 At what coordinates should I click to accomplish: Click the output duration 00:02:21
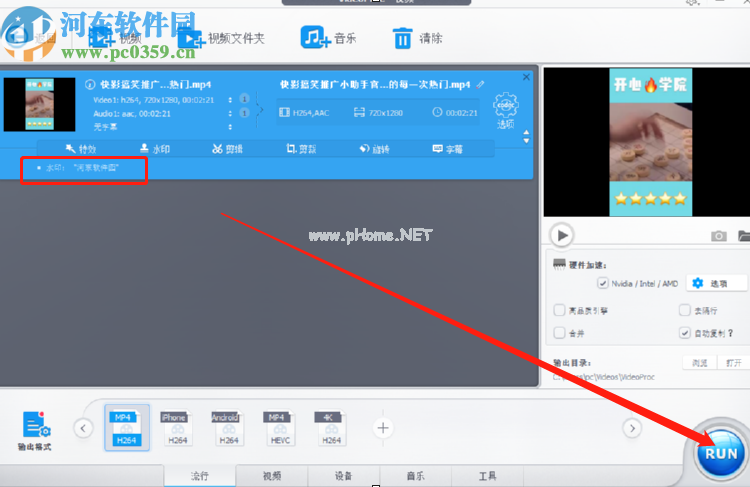(x=455, y=113)
